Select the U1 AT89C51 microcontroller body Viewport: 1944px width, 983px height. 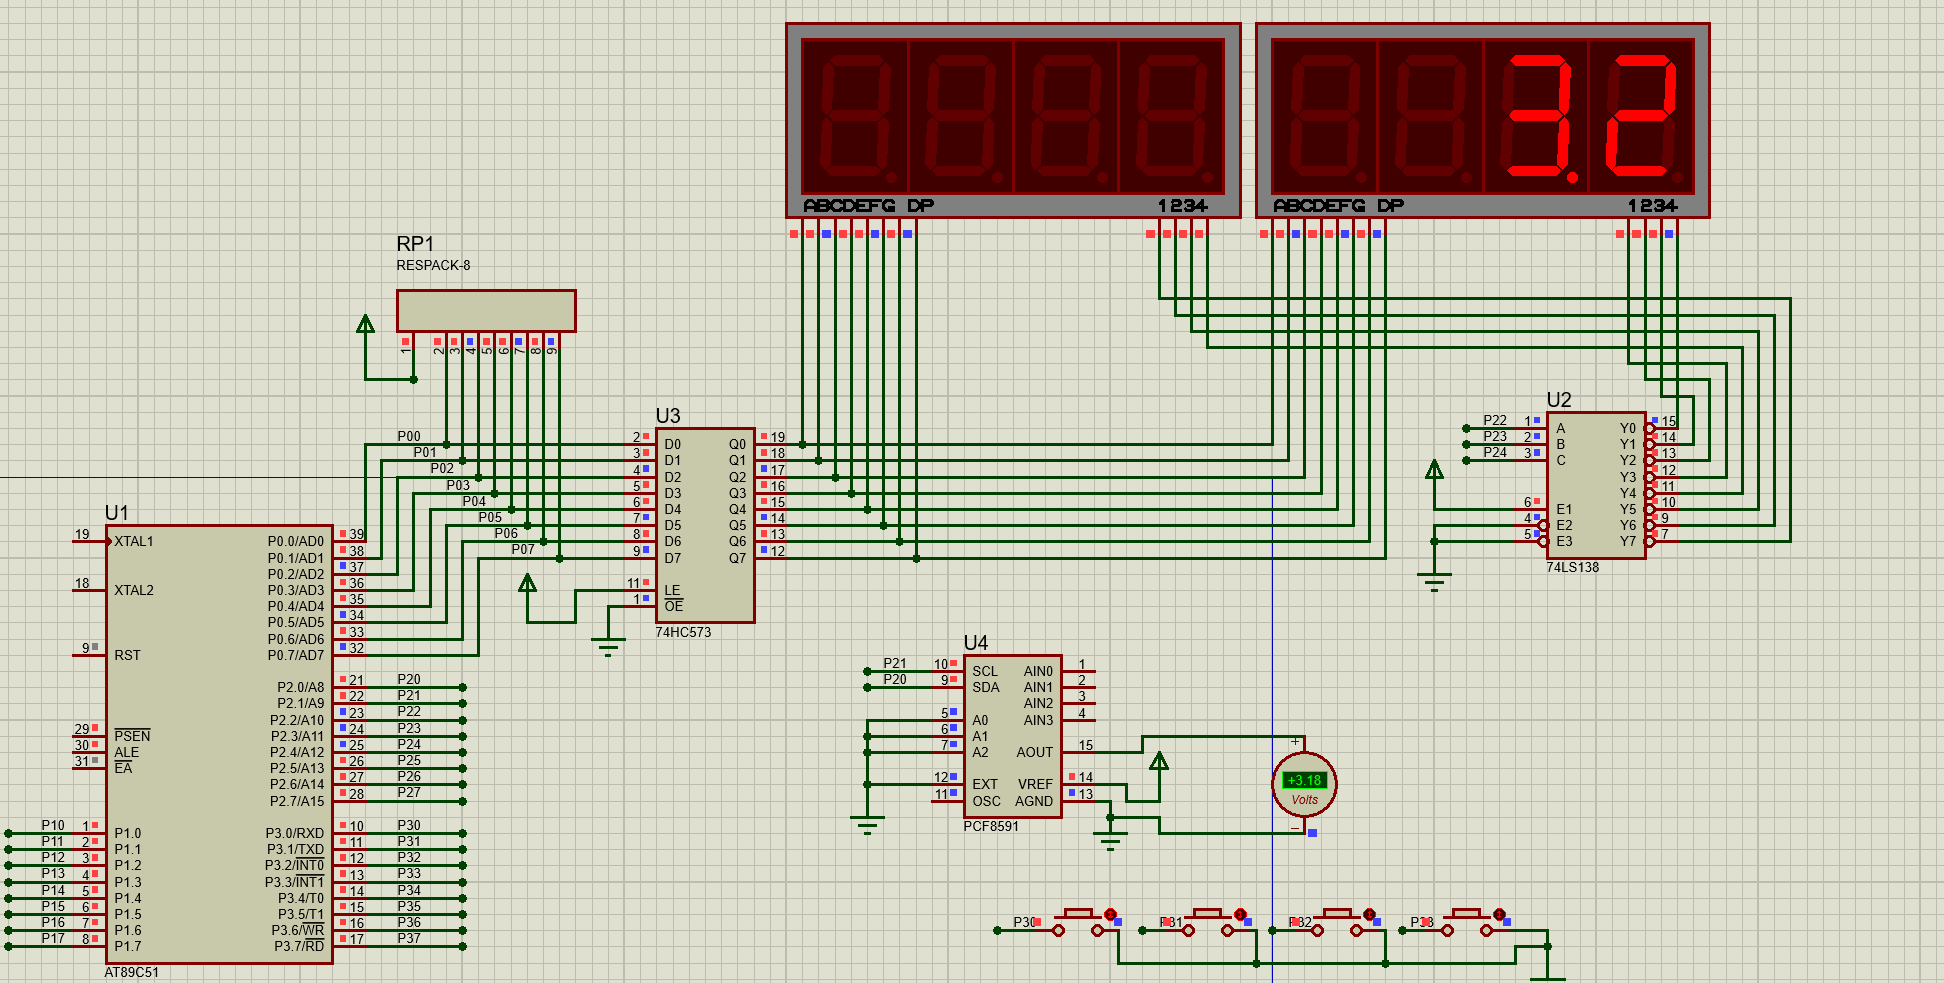219,744
